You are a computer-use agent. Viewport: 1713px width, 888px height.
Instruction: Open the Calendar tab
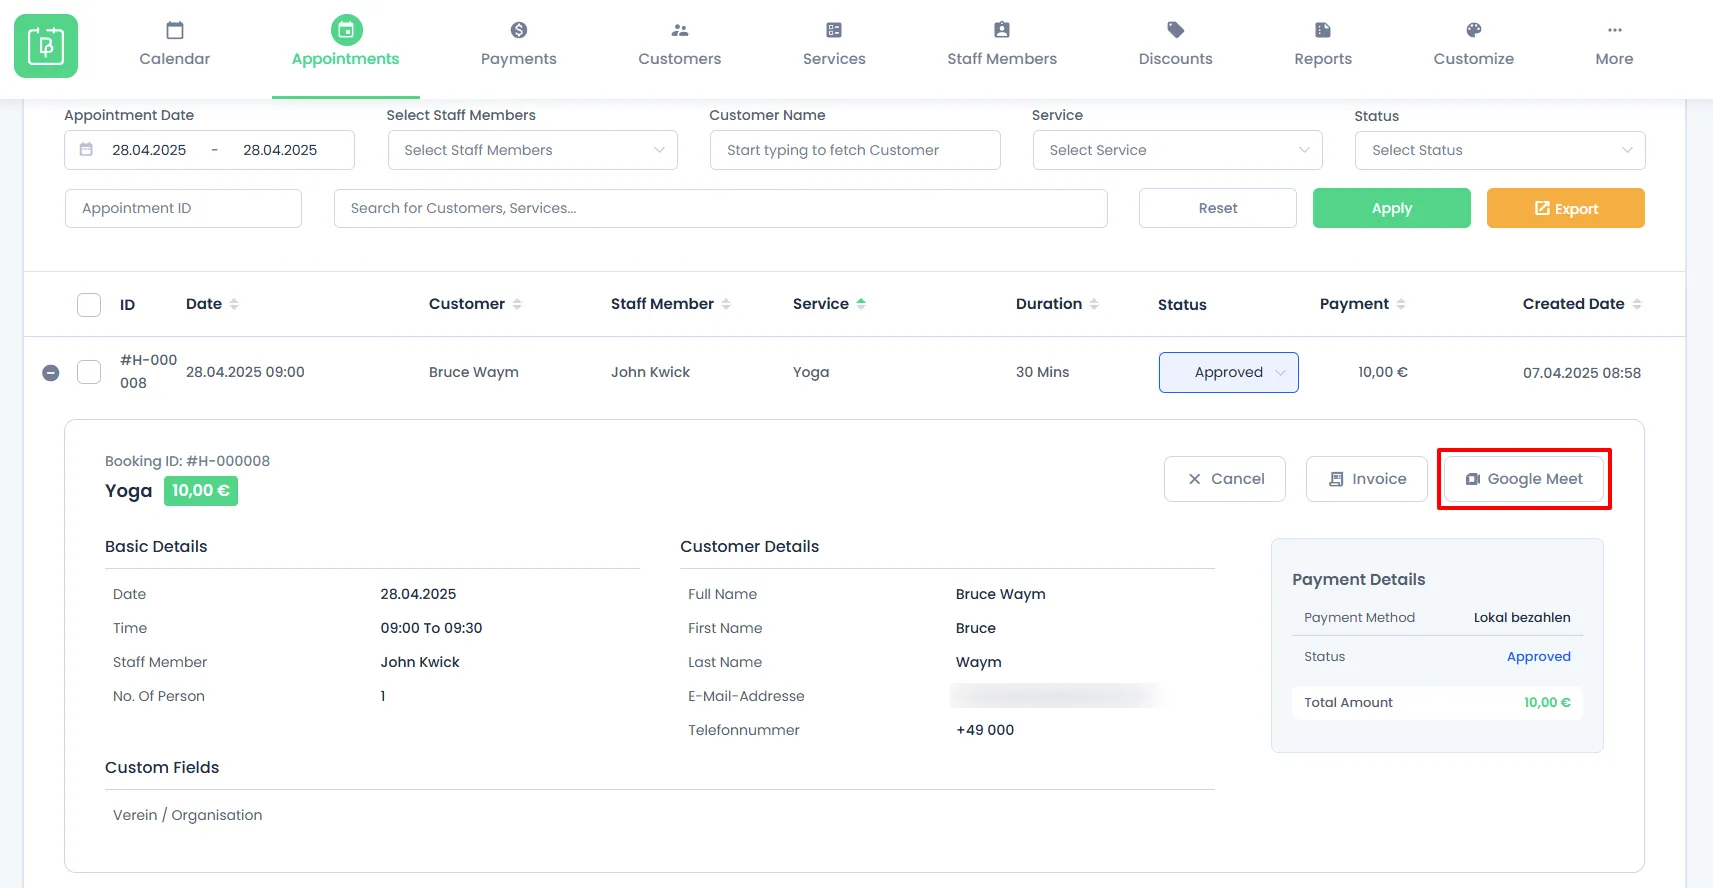(x=175, y=45)
